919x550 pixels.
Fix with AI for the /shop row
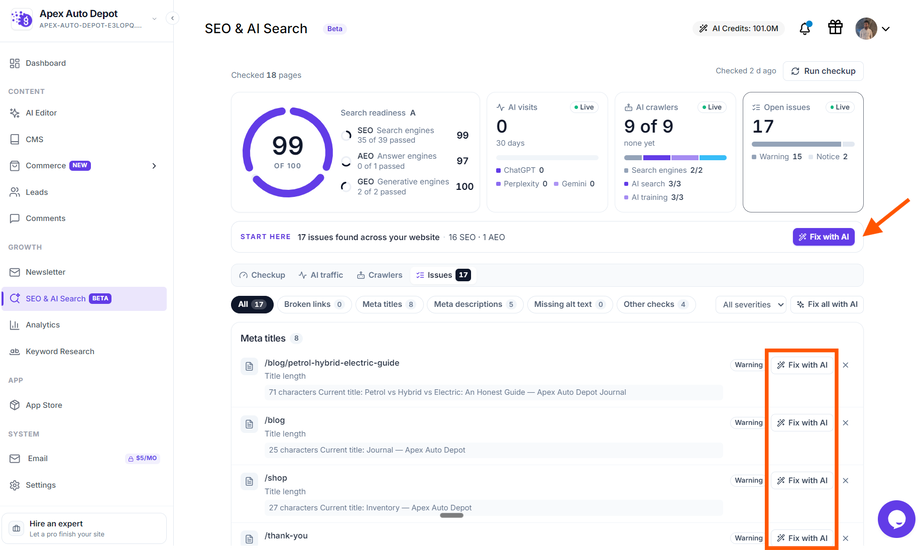[802, 480]
